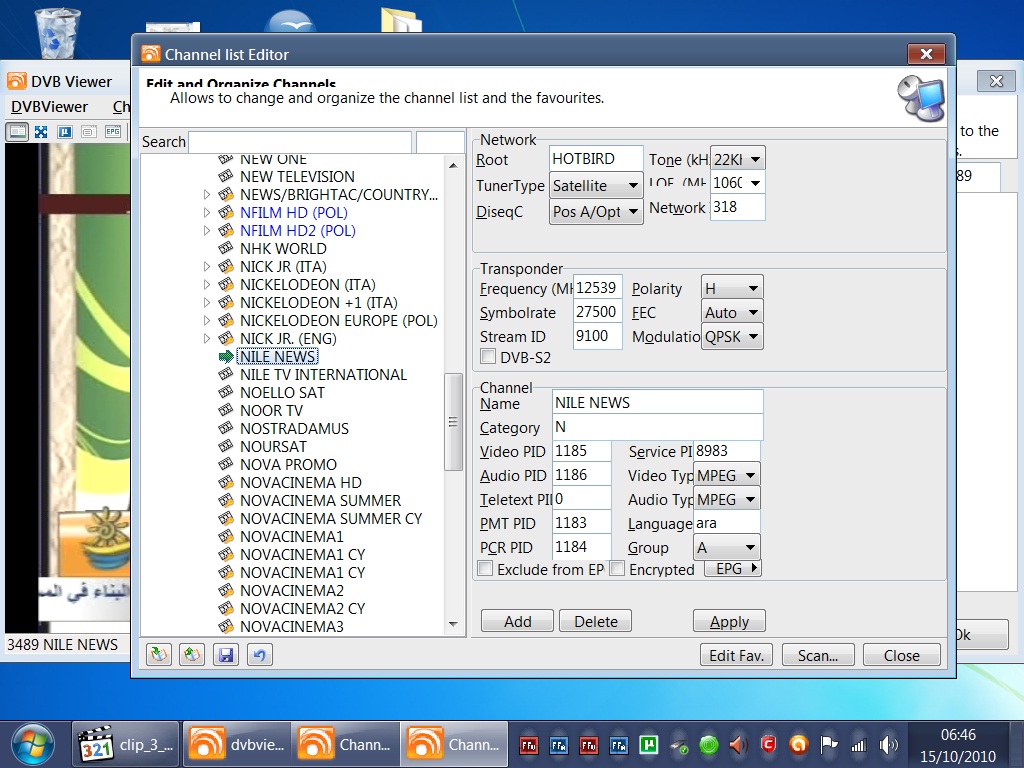Mark the channel as Encrypted
1024x768 pixels.
(617, 568)
